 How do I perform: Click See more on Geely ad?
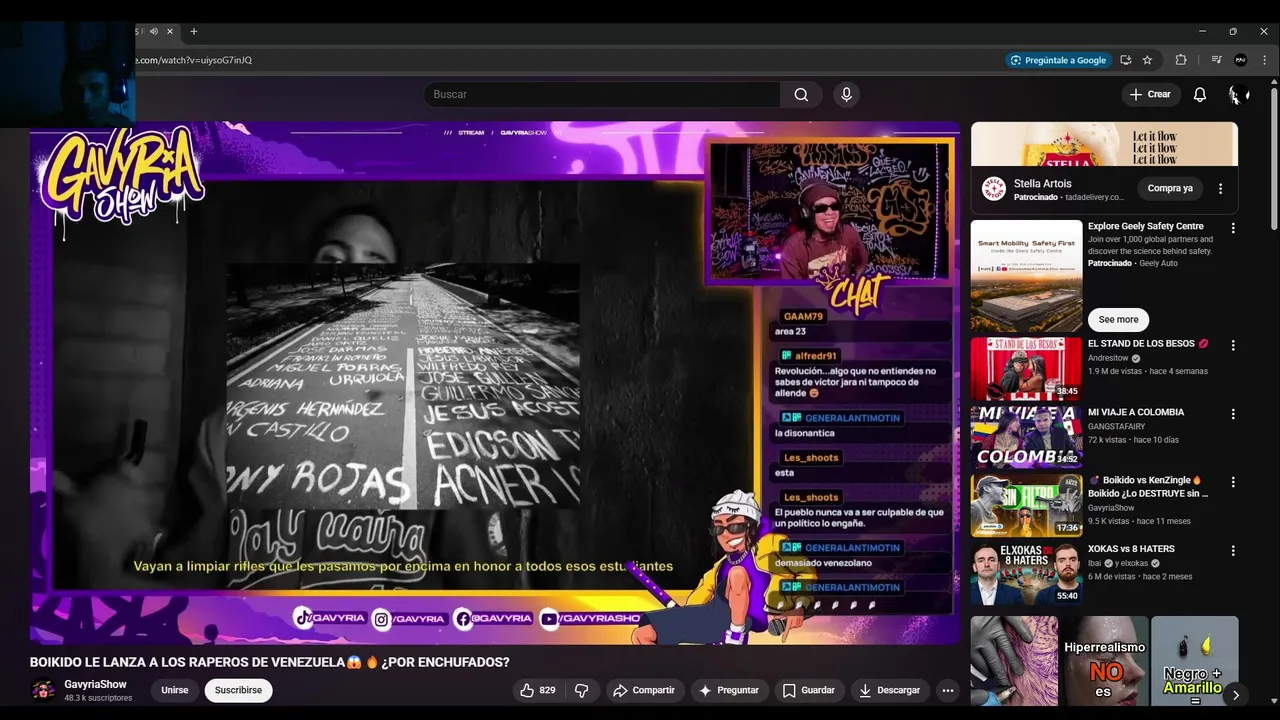(x=1118, y=319)
